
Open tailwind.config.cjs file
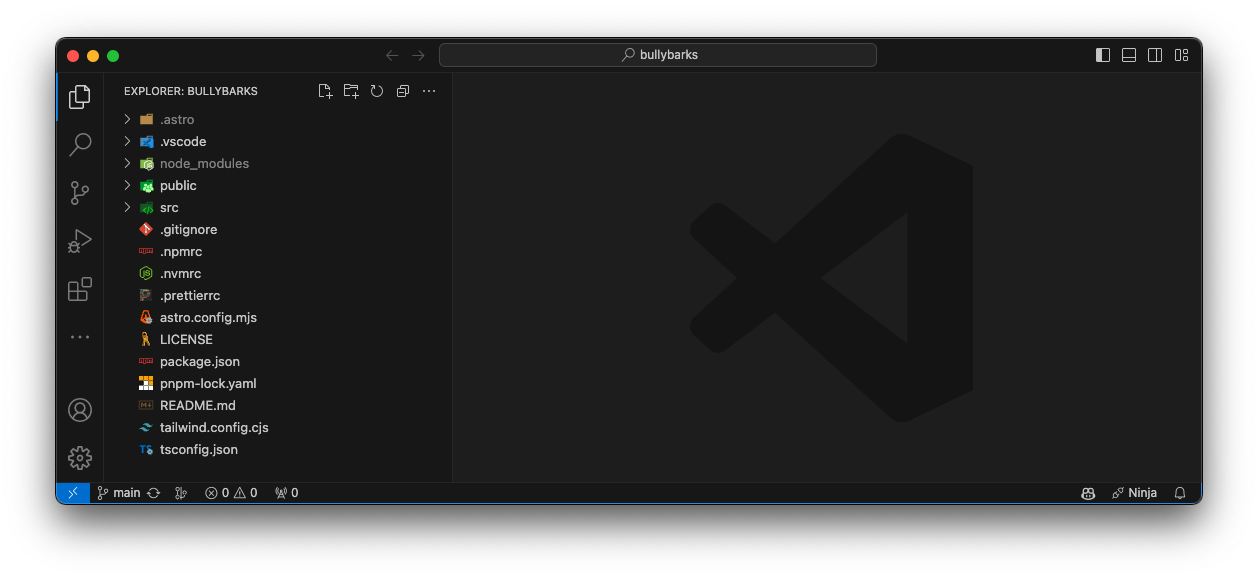(x=278, y=427)
